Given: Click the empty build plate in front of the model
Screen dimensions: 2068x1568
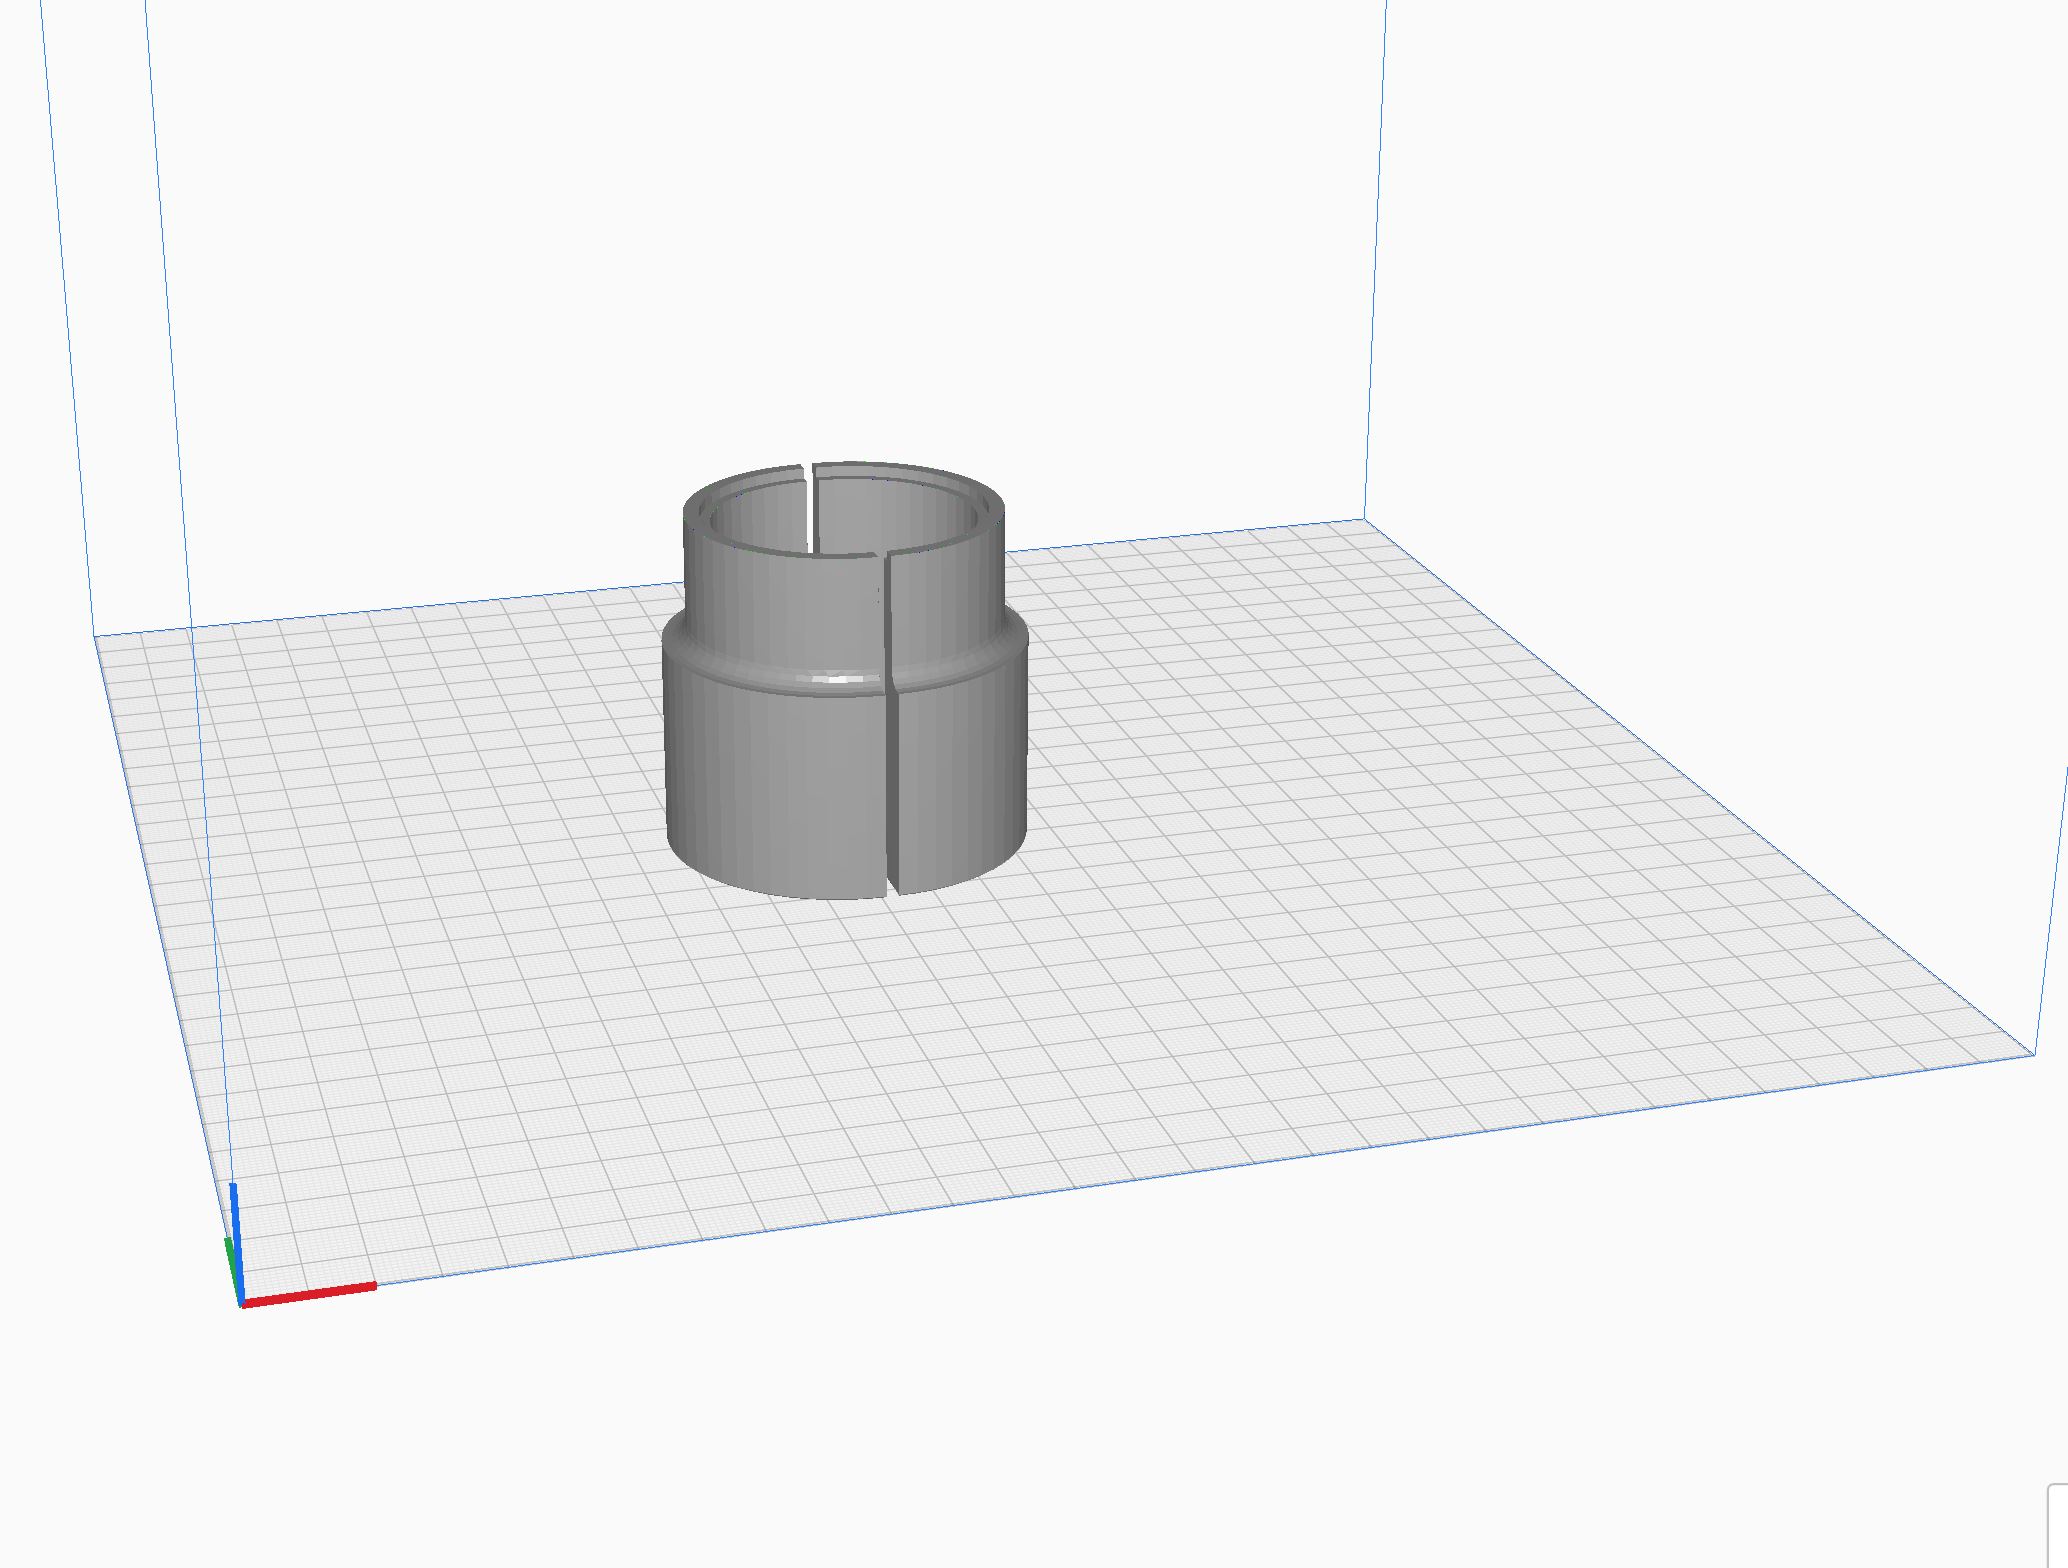Looking at the screenshot, I should (850, 1050).
